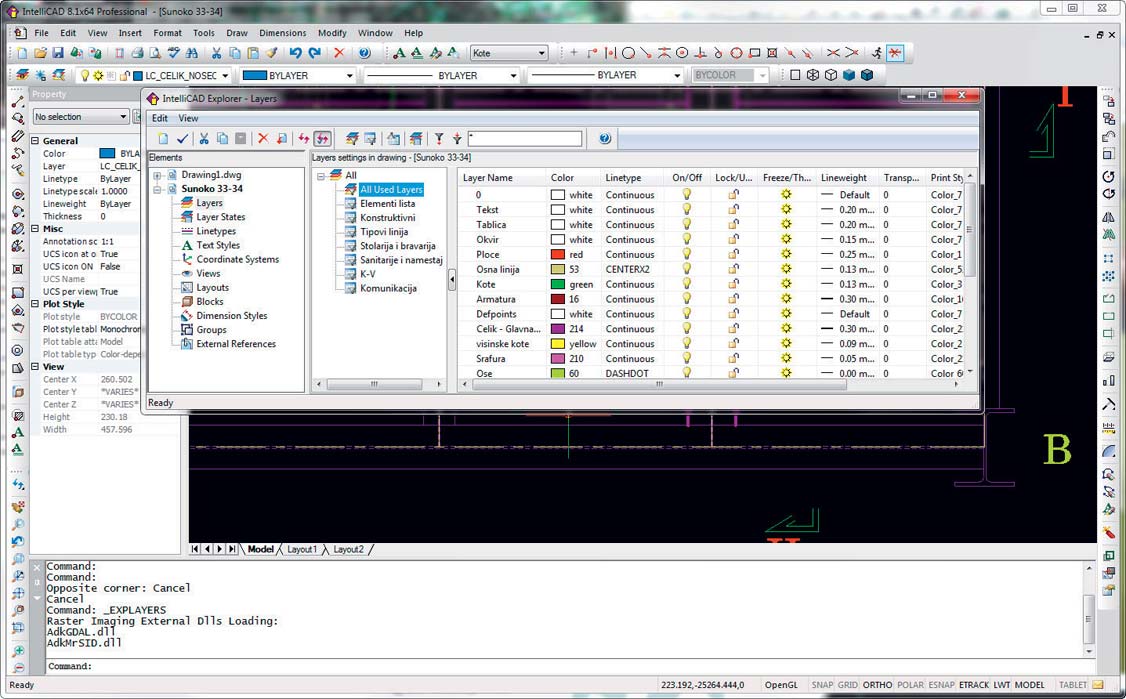Click the yellow swatch for visinske kote layer

click(558, 344)
